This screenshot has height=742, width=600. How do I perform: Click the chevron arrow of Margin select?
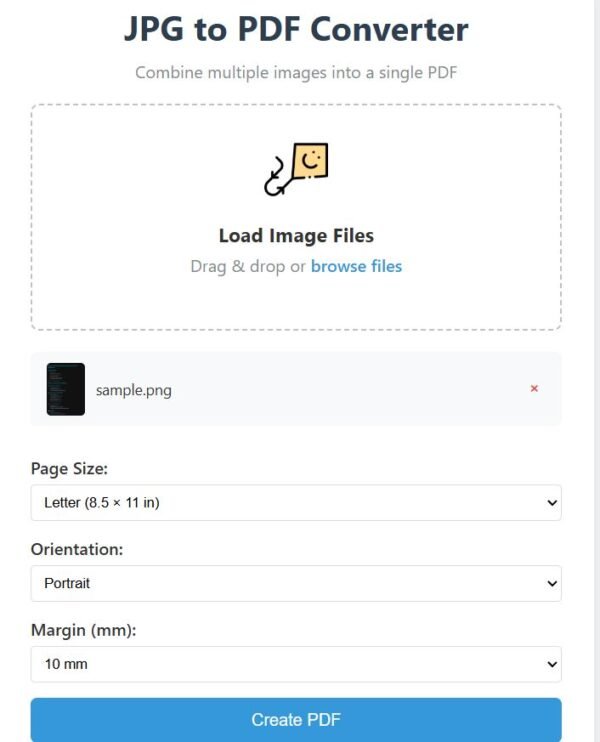tap(552, 664)
